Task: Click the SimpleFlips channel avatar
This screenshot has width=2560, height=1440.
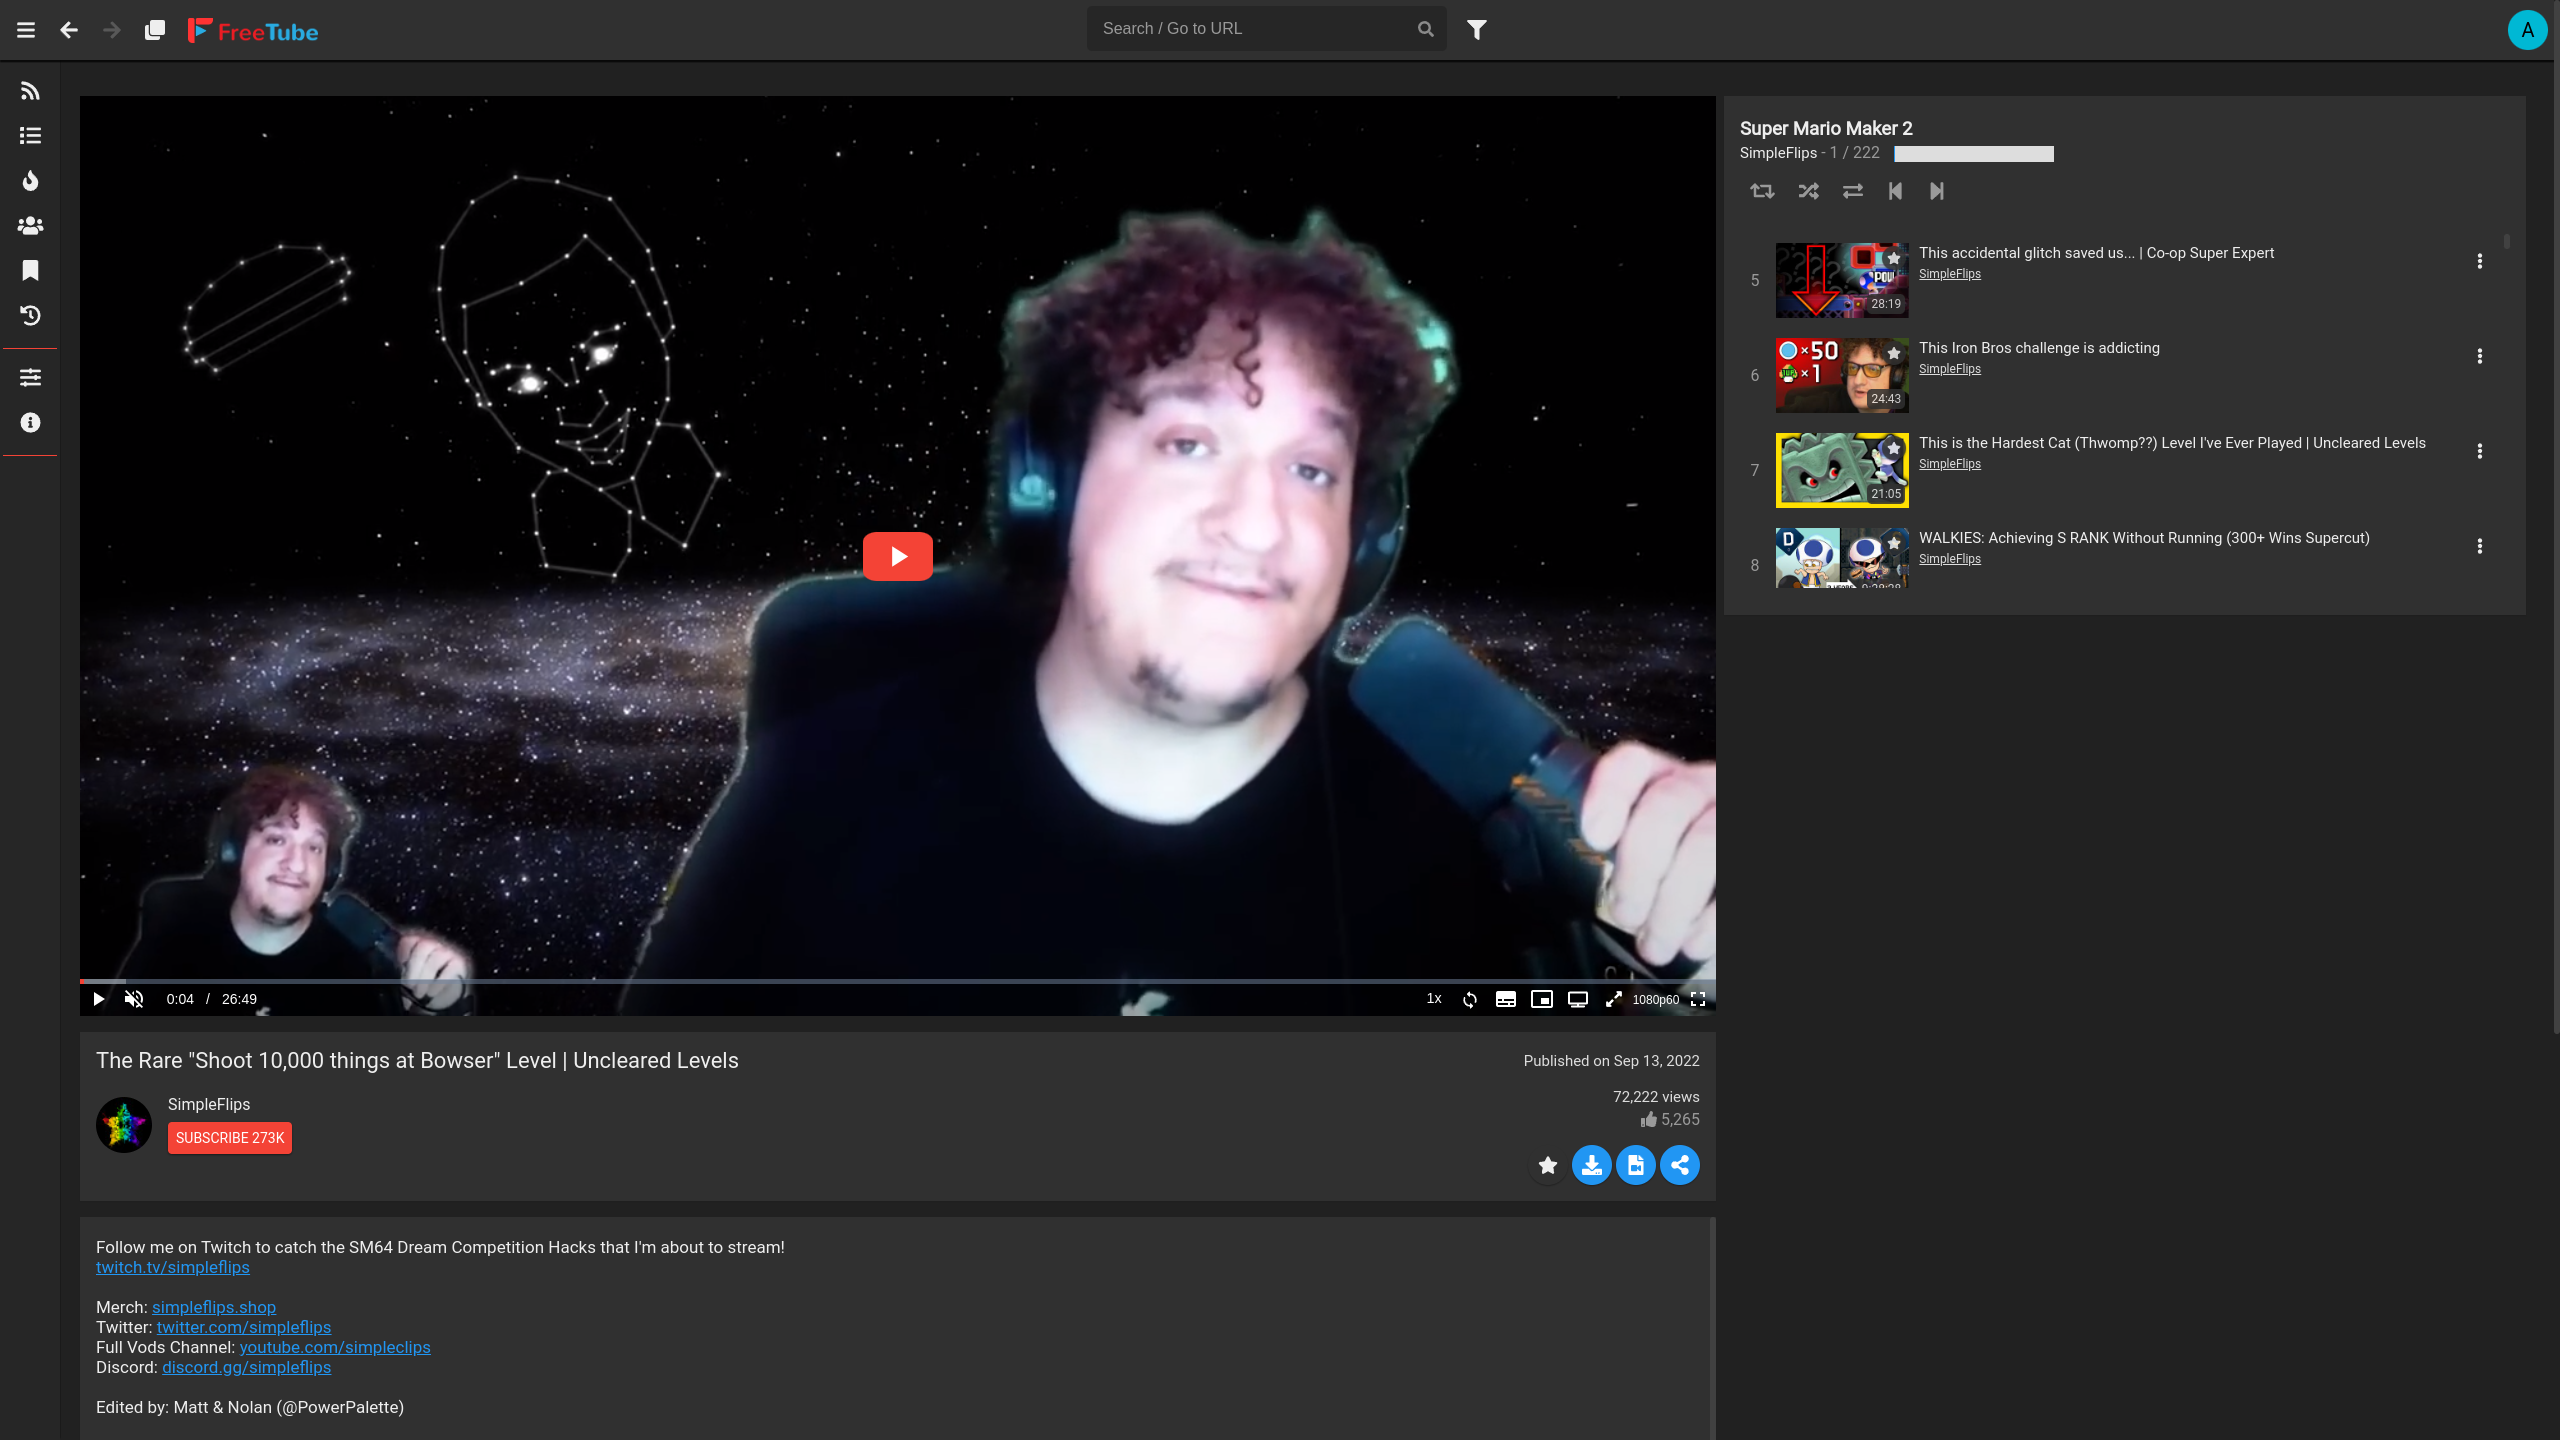Action: (x=124, y=1125)
